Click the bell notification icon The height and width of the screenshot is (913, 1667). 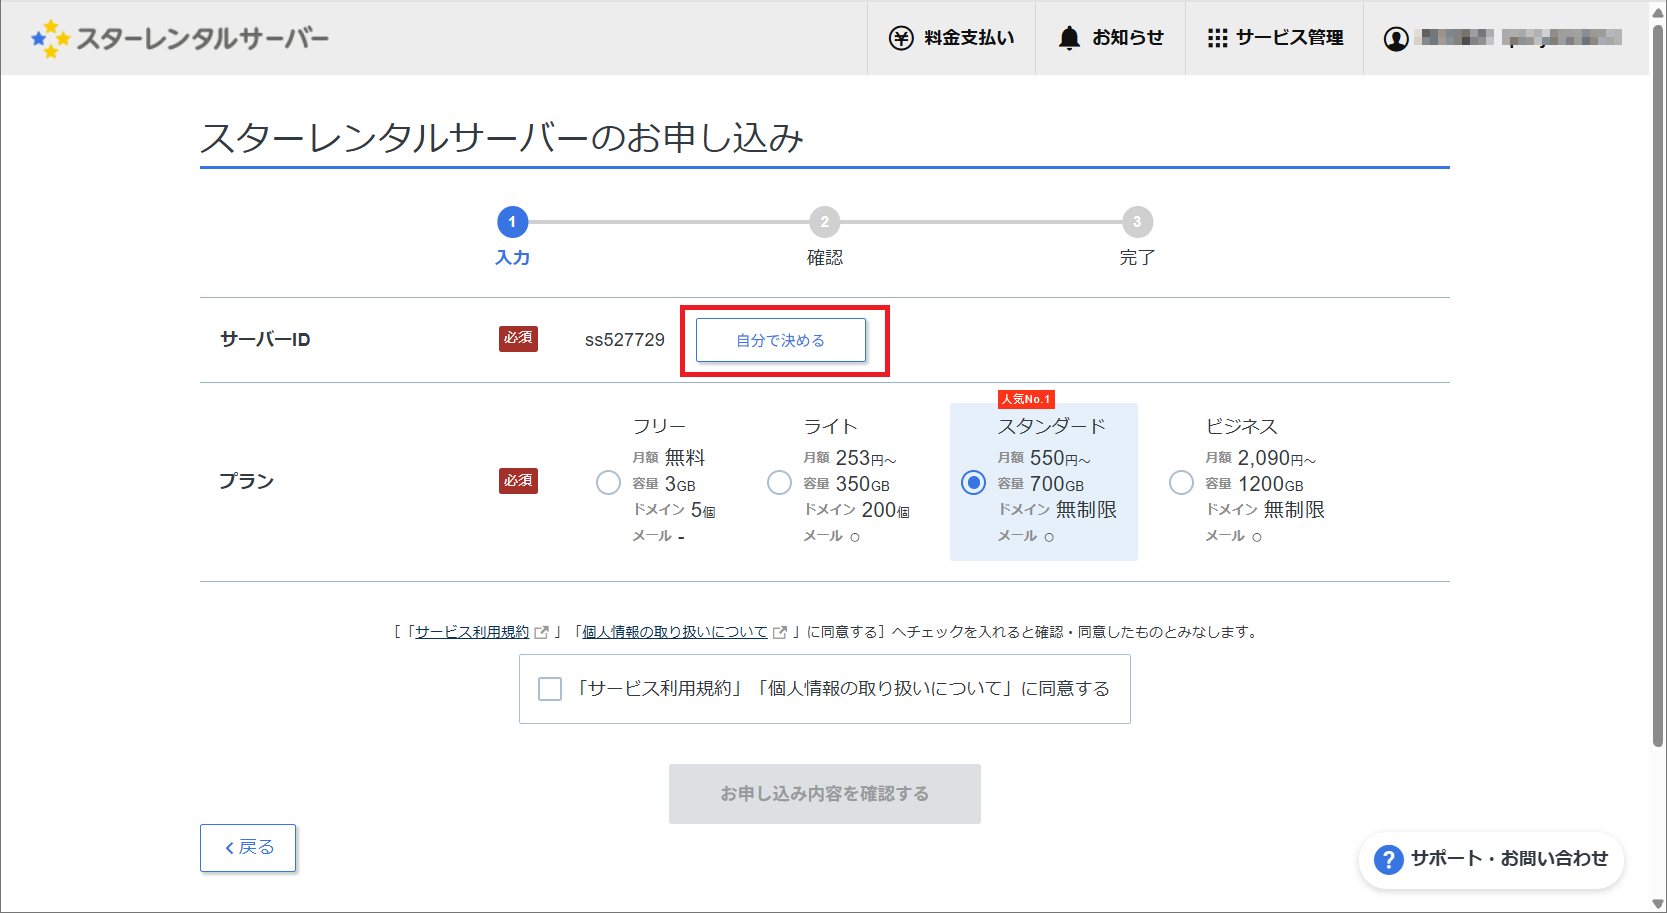[1069, 38]
